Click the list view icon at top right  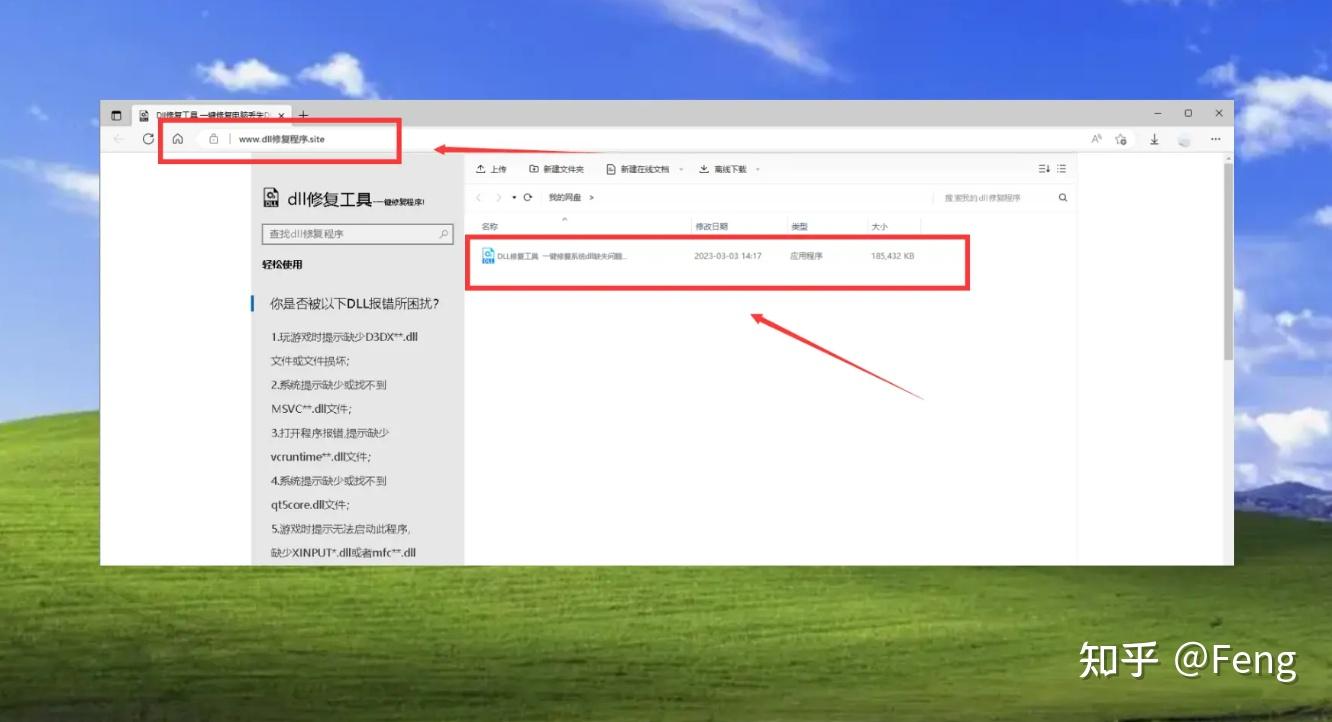[1062, 168]
